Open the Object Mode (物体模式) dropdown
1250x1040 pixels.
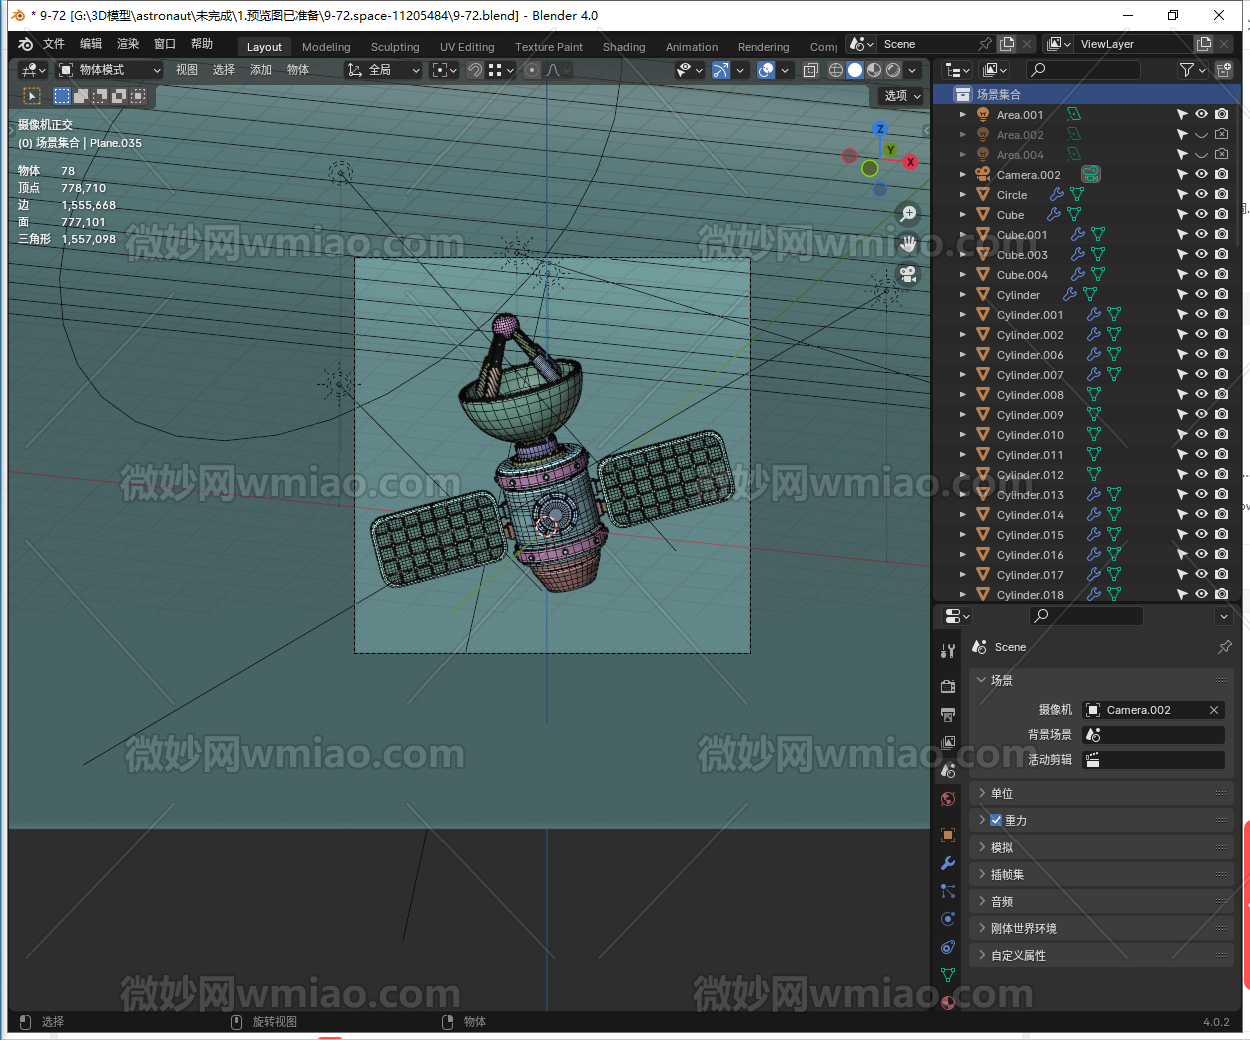pyautogui.click(x=109, y=70)
